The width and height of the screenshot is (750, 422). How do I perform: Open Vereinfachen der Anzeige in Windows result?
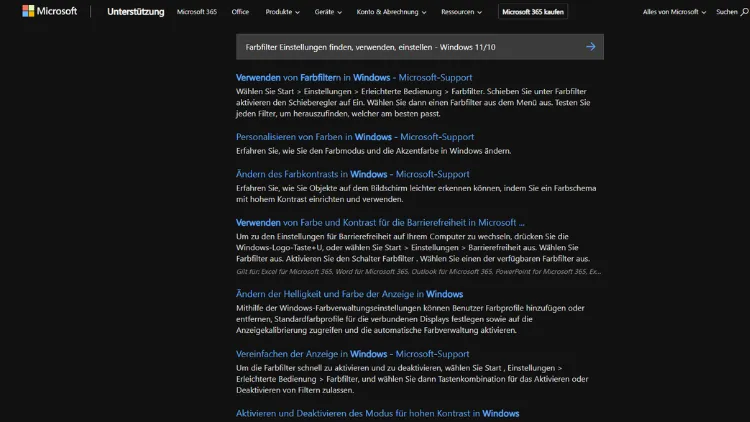point(353,354)
